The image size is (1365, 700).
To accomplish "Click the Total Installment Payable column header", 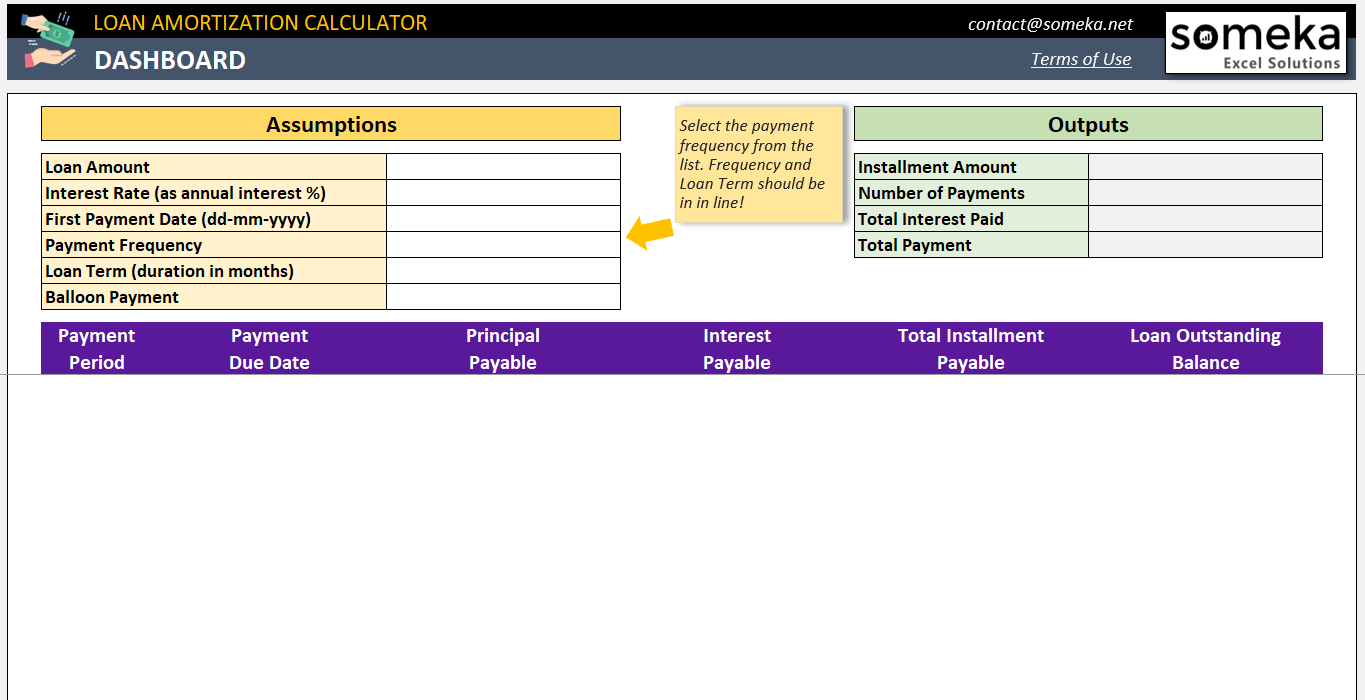I will pyautogui.click(x=971, y=349).
